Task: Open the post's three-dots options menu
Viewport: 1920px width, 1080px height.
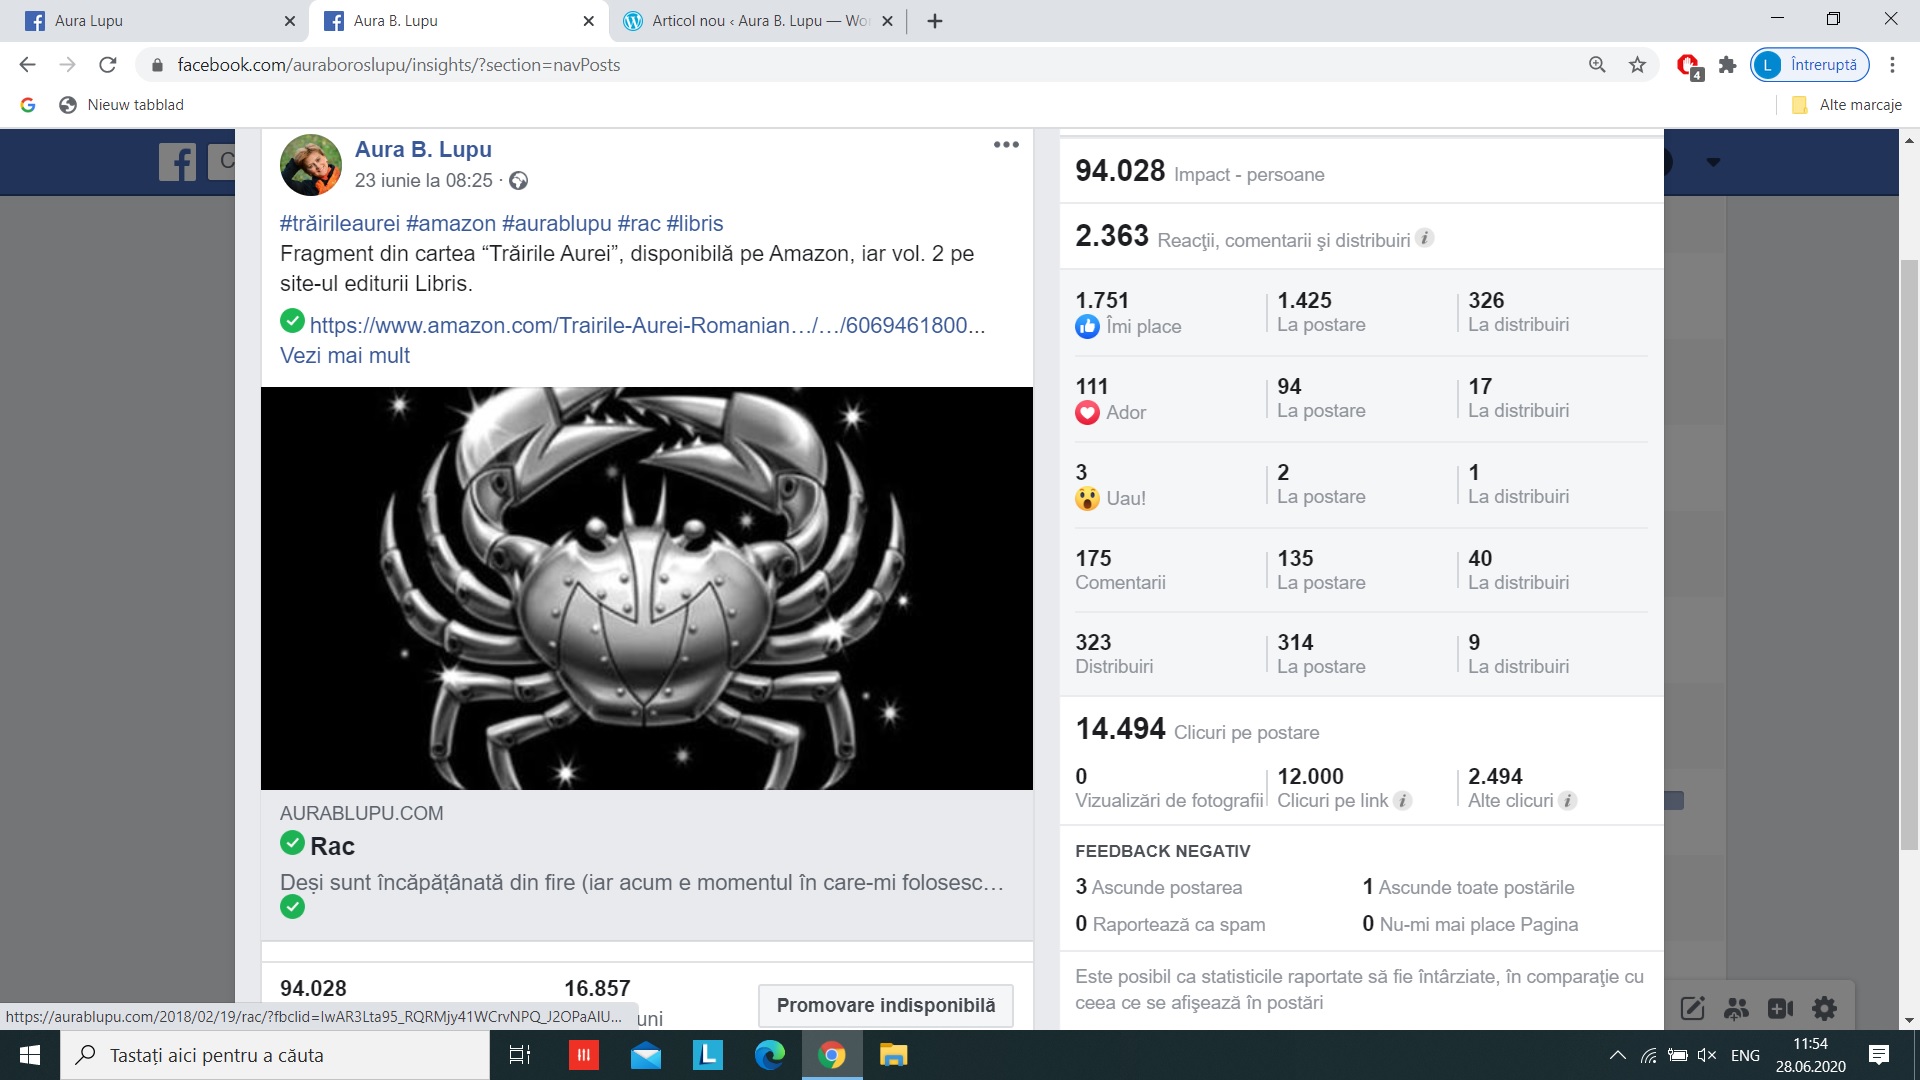Action: coord(1006,145)
